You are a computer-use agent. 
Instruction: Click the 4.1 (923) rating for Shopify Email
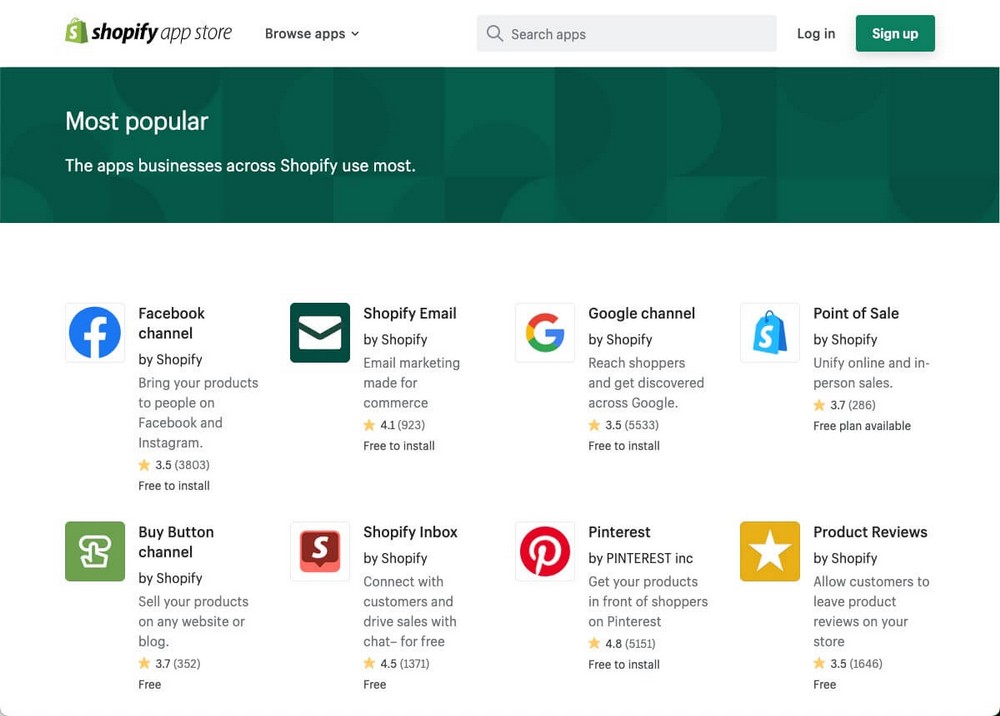pos(394,425)
